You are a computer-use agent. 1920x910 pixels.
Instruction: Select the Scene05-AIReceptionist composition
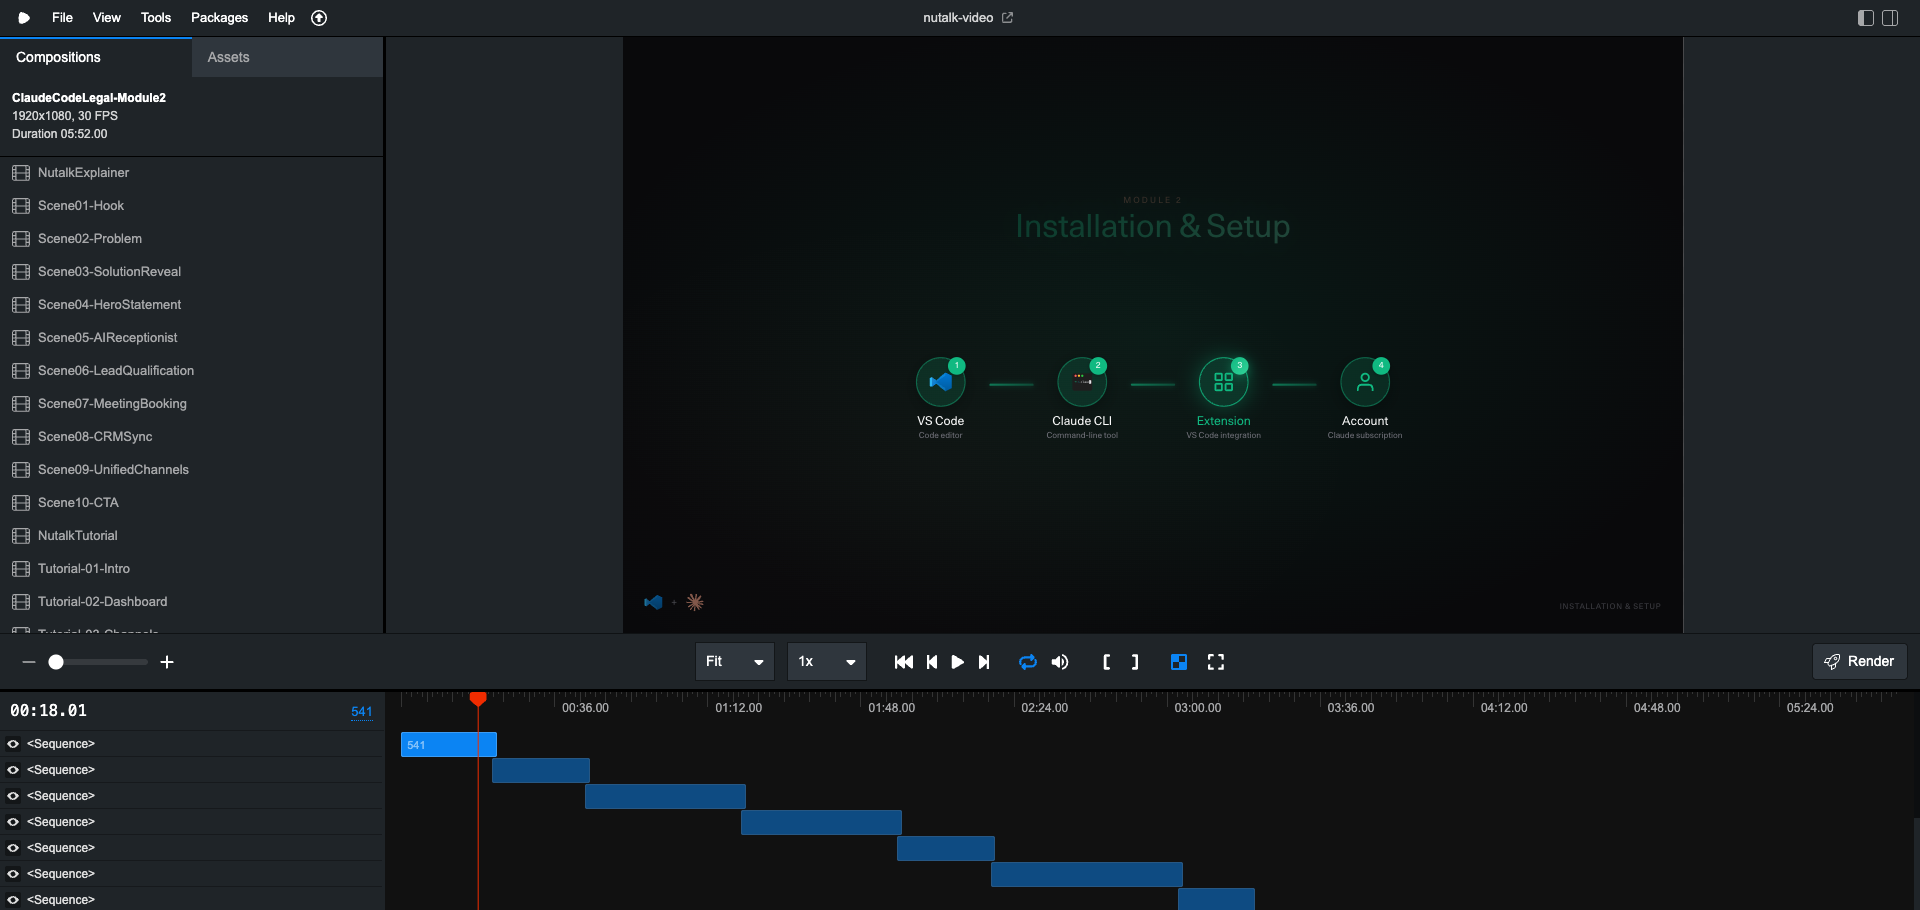(107, 337)
